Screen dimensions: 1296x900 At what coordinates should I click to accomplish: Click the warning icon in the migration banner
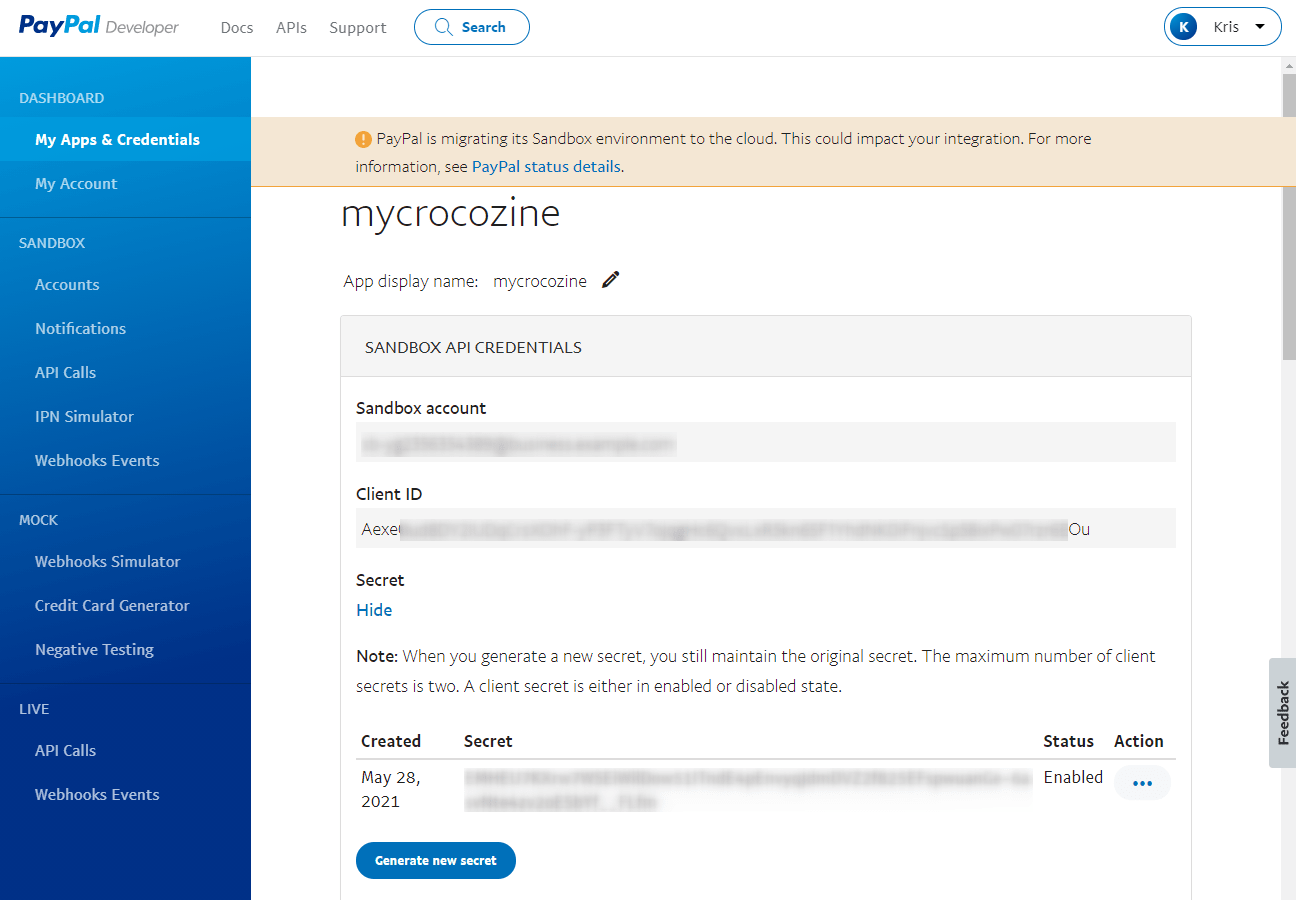(364, 138)
